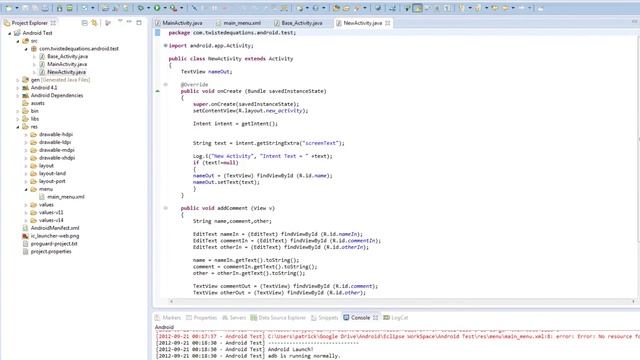
Task: Select Base_Activity.java in the project tree
Action: click(x=64, y=56)
